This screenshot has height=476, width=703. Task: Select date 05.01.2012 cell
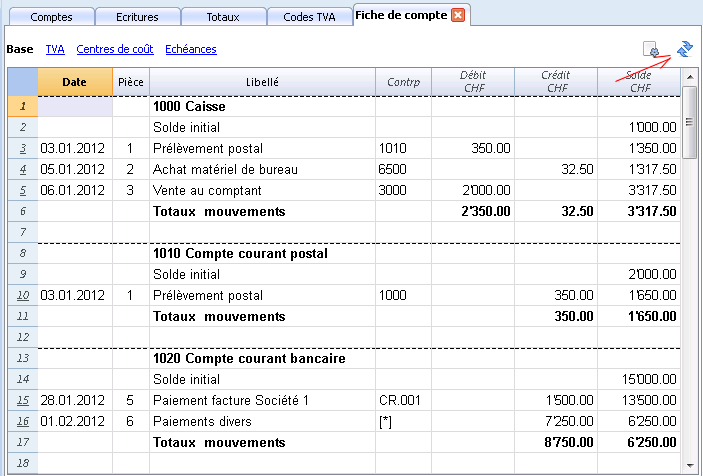coord(75,169)
